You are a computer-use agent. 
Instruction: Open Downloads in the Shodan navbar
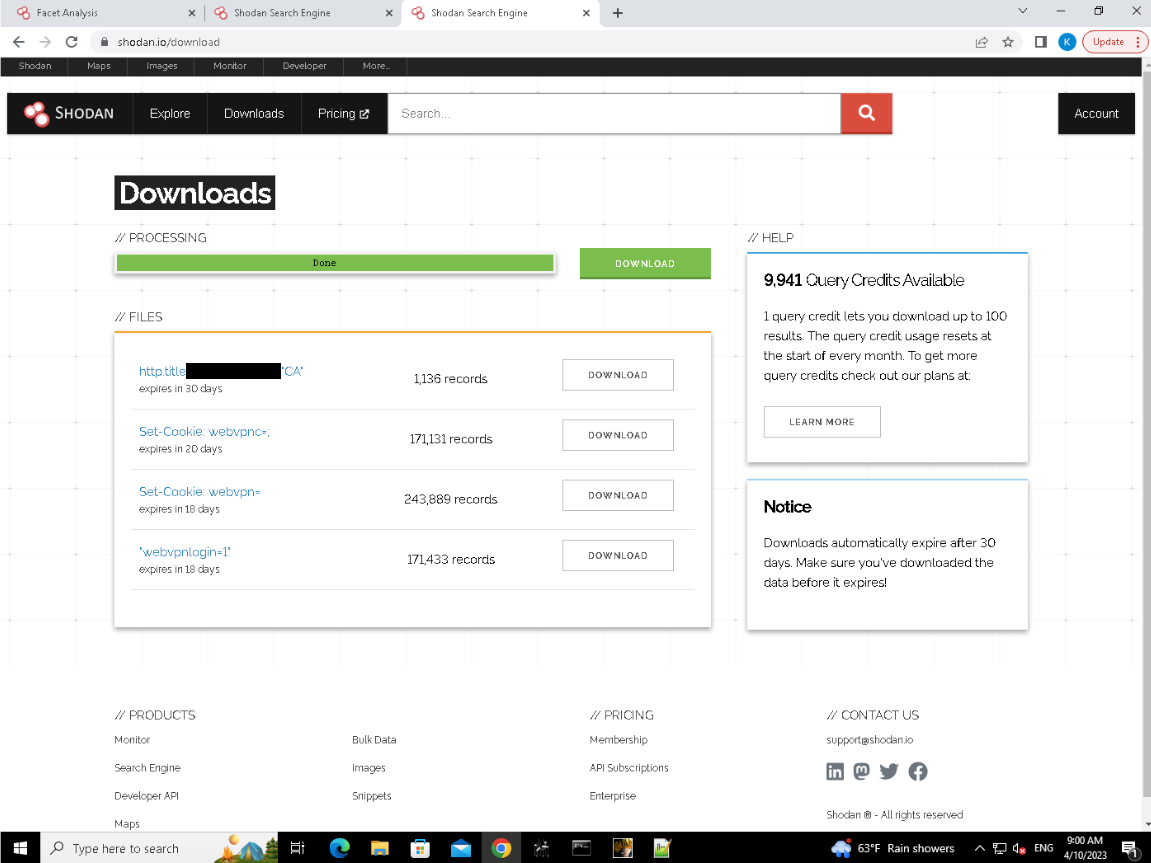pos(254,114)
